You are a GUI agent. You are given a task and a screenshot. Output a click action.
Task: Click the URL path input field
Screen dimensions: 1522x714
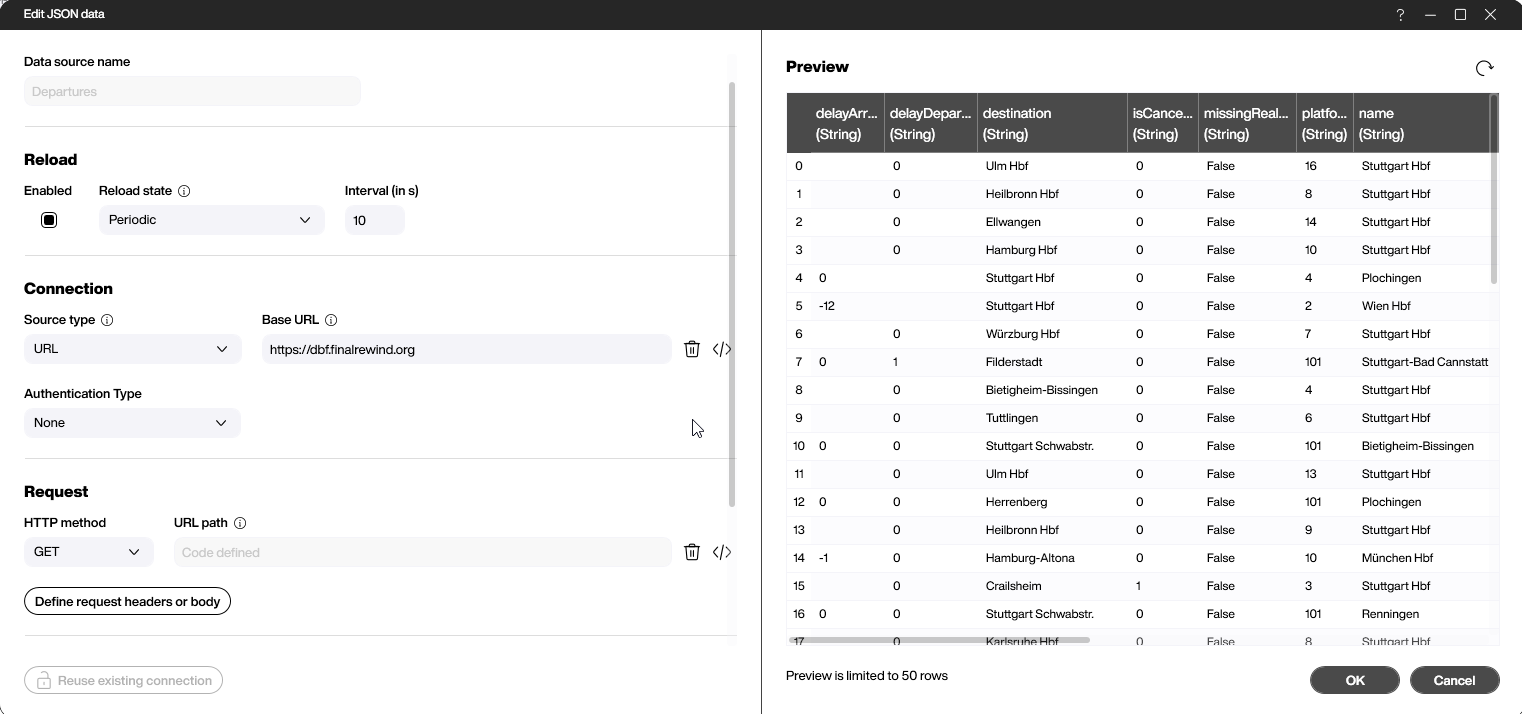pyautogui.click(x=422, y=552)
